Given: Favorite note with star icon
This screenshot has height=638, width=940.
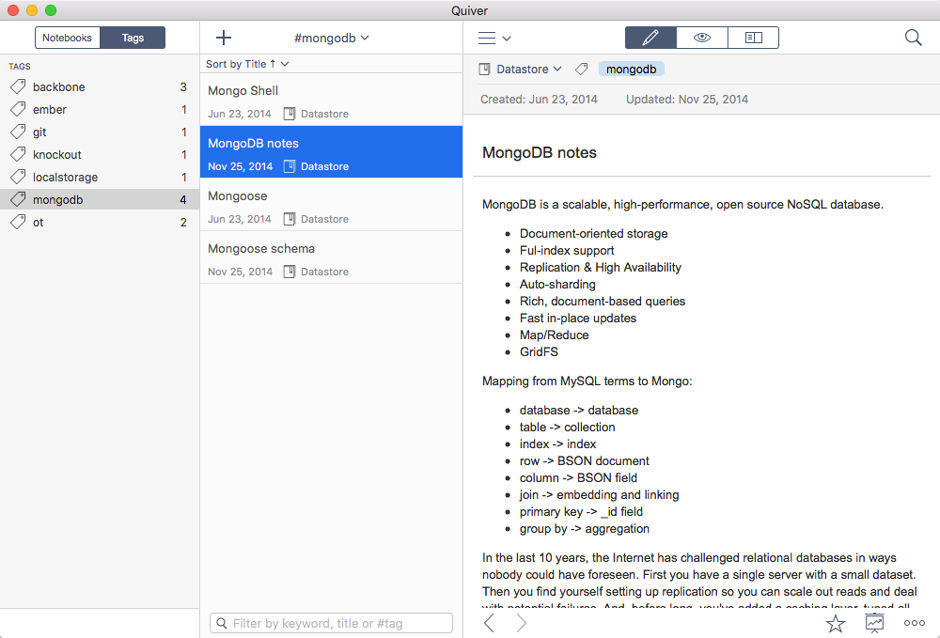Looking at the screenshot, I should tap(835, 624).
